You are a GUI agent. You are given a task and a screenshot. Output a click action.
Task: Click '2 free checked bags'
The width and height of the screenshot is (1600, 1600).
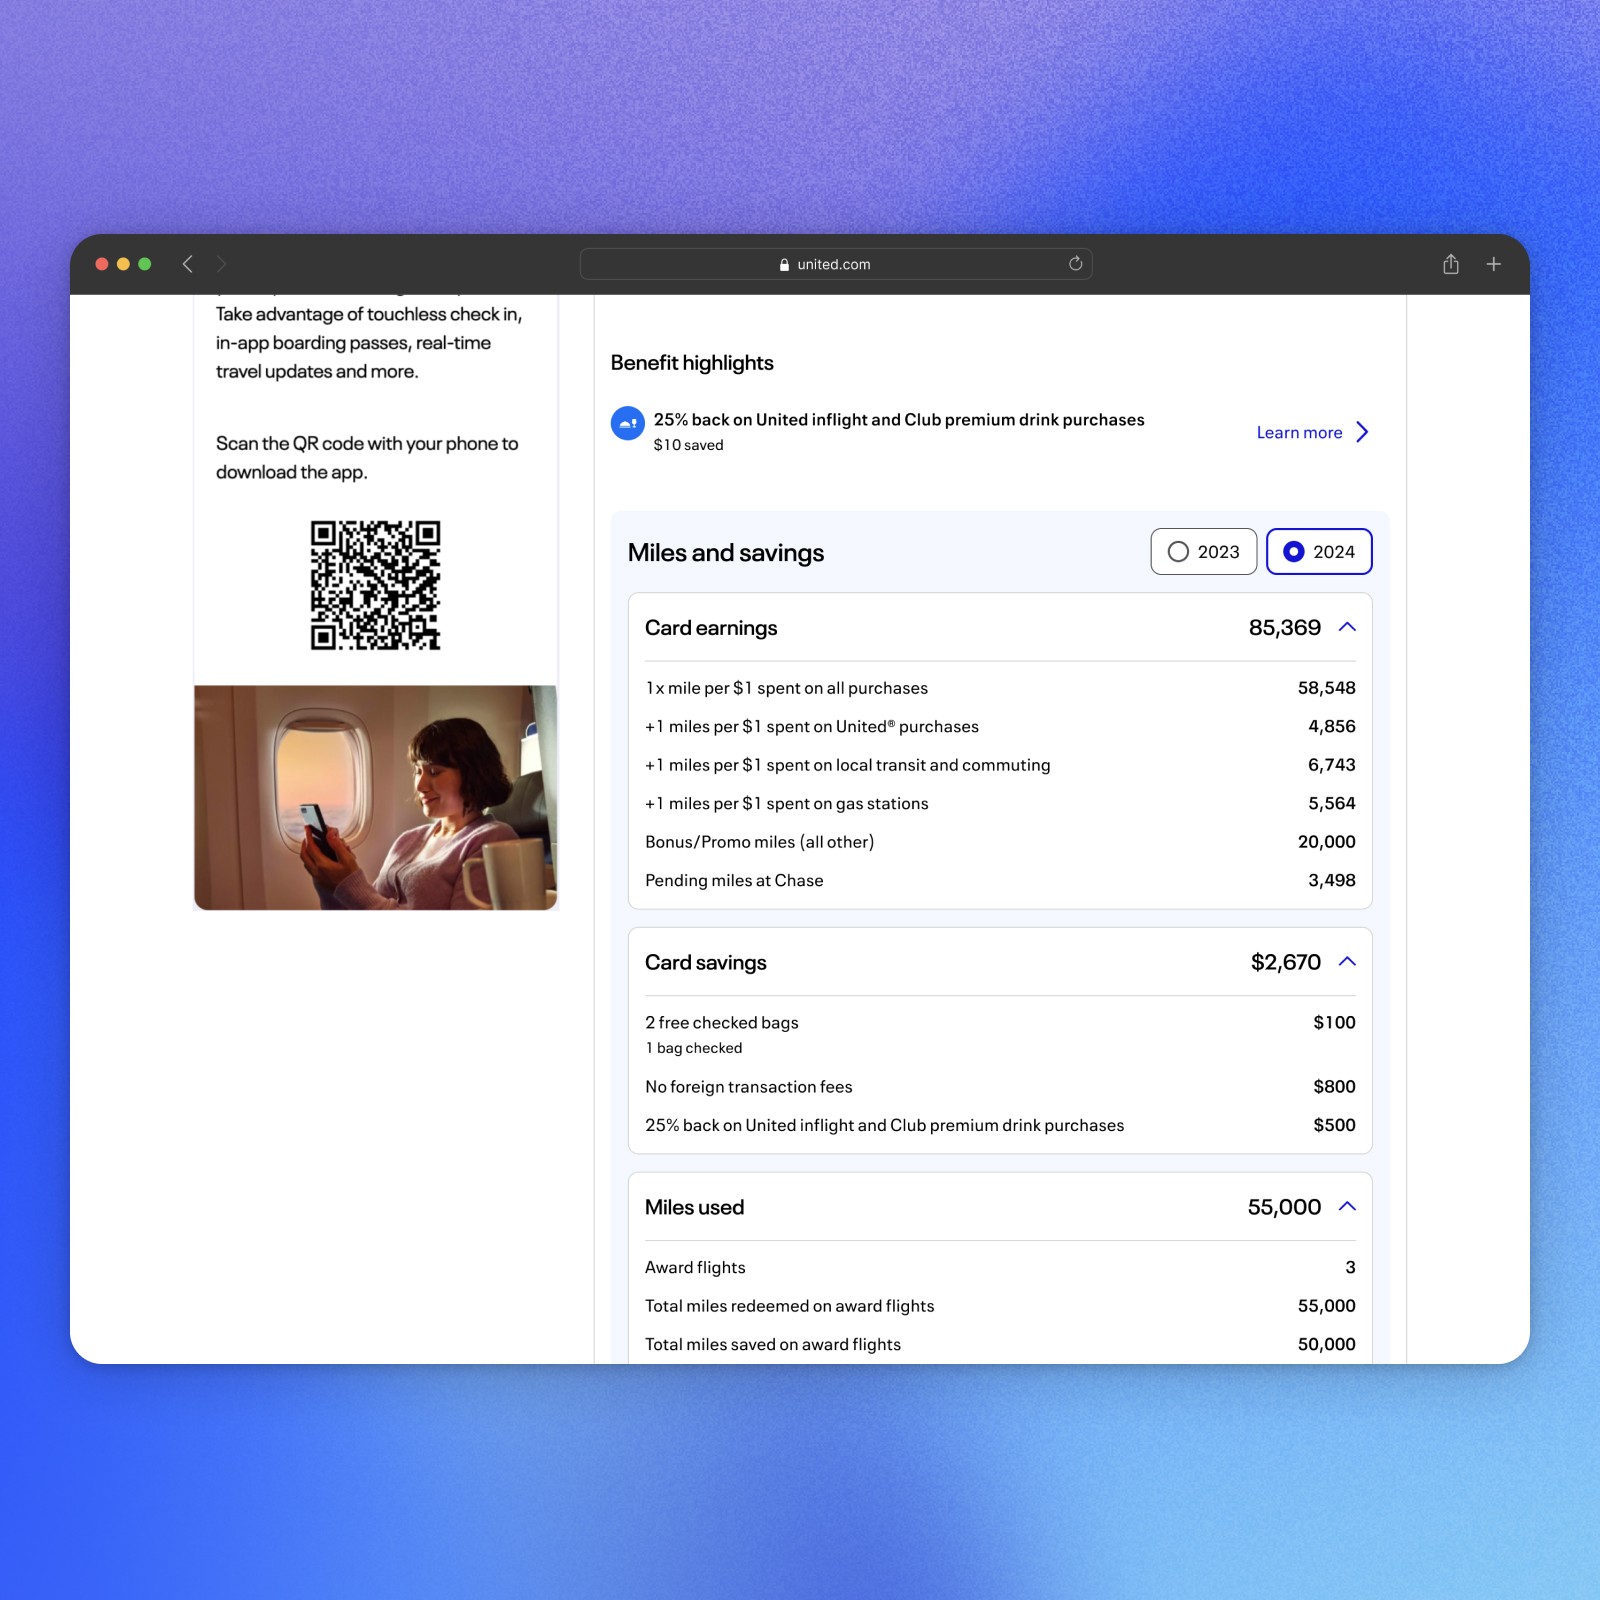coord(721,1023)
